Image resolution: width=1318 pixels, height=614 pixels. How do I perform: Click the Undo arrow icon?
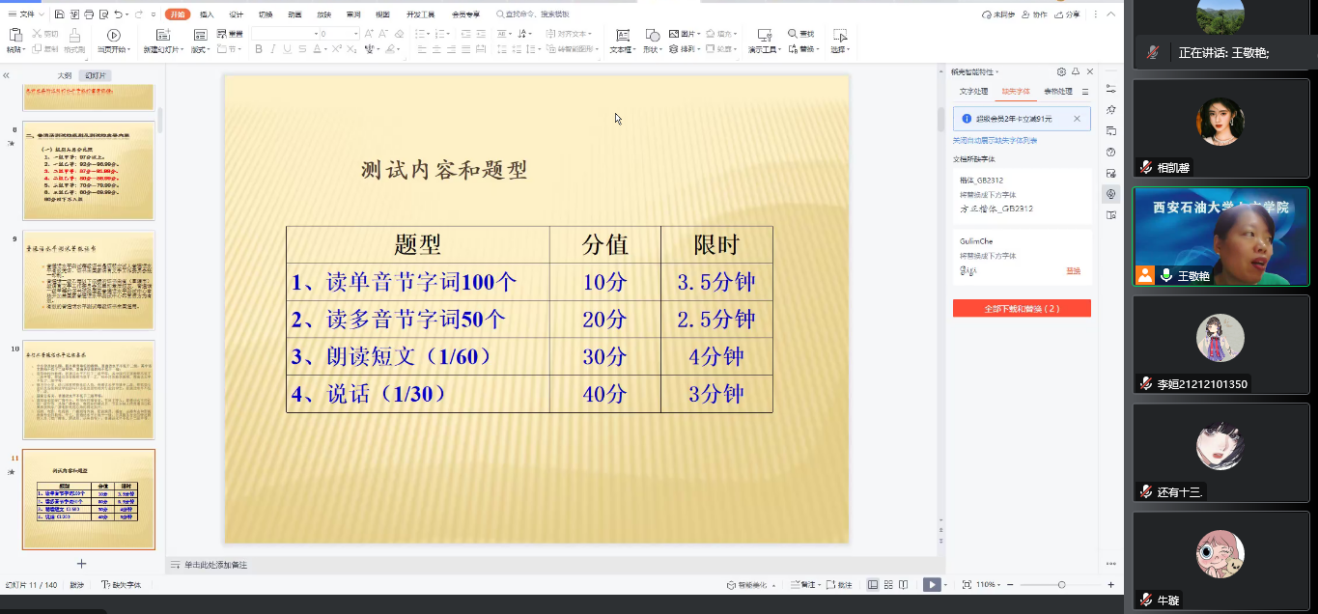tap(119, 15)
